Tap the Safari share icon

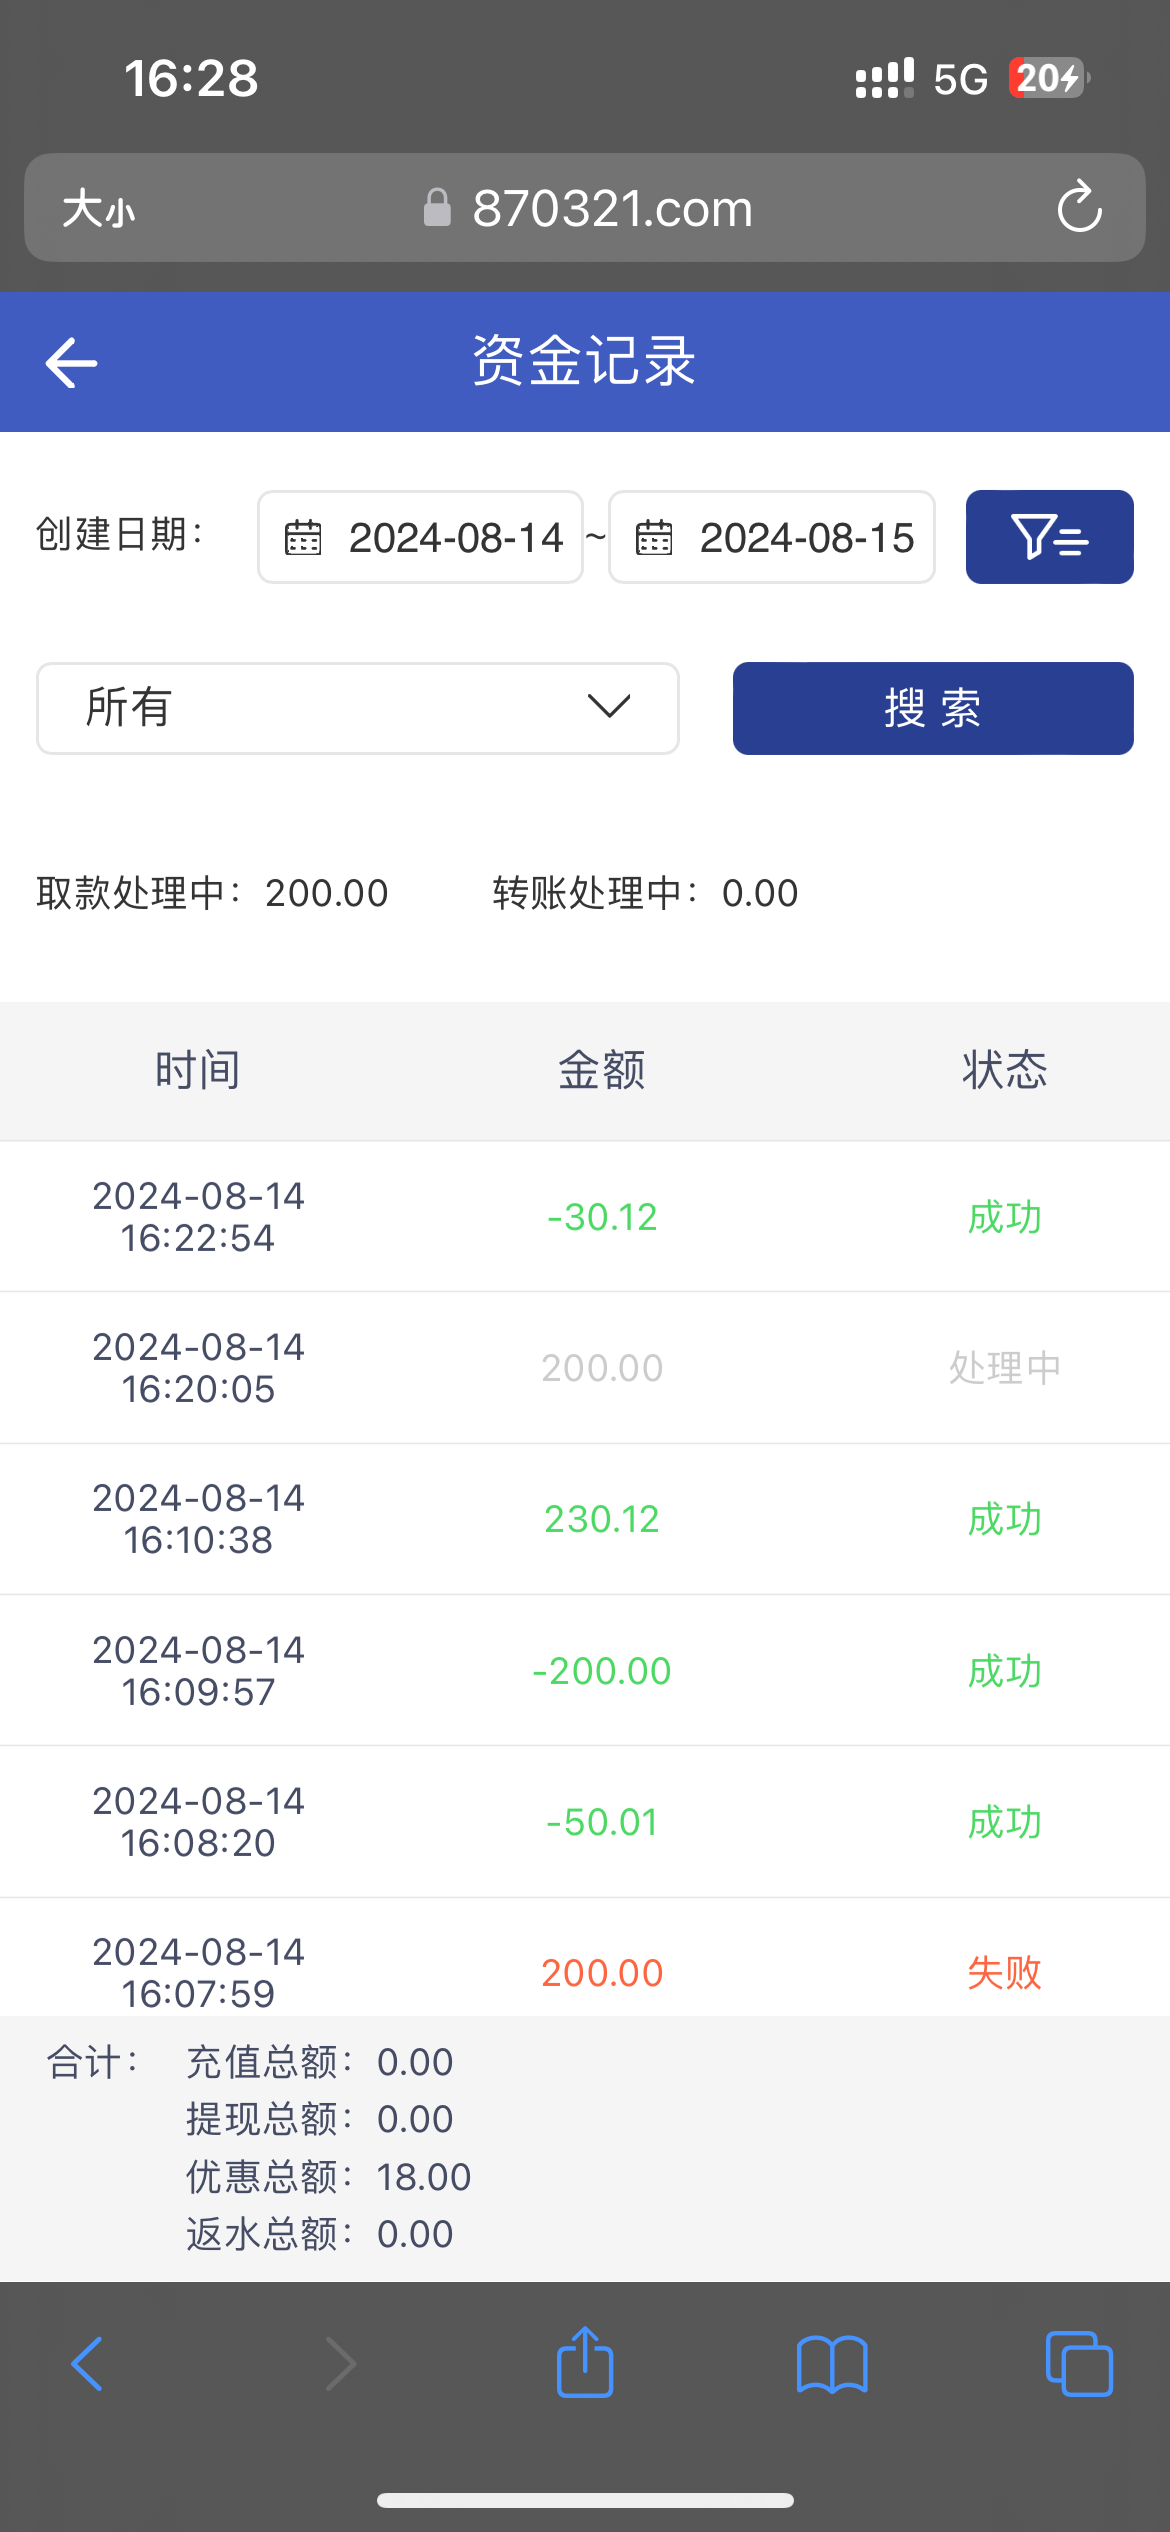[x=585, y=2363]
